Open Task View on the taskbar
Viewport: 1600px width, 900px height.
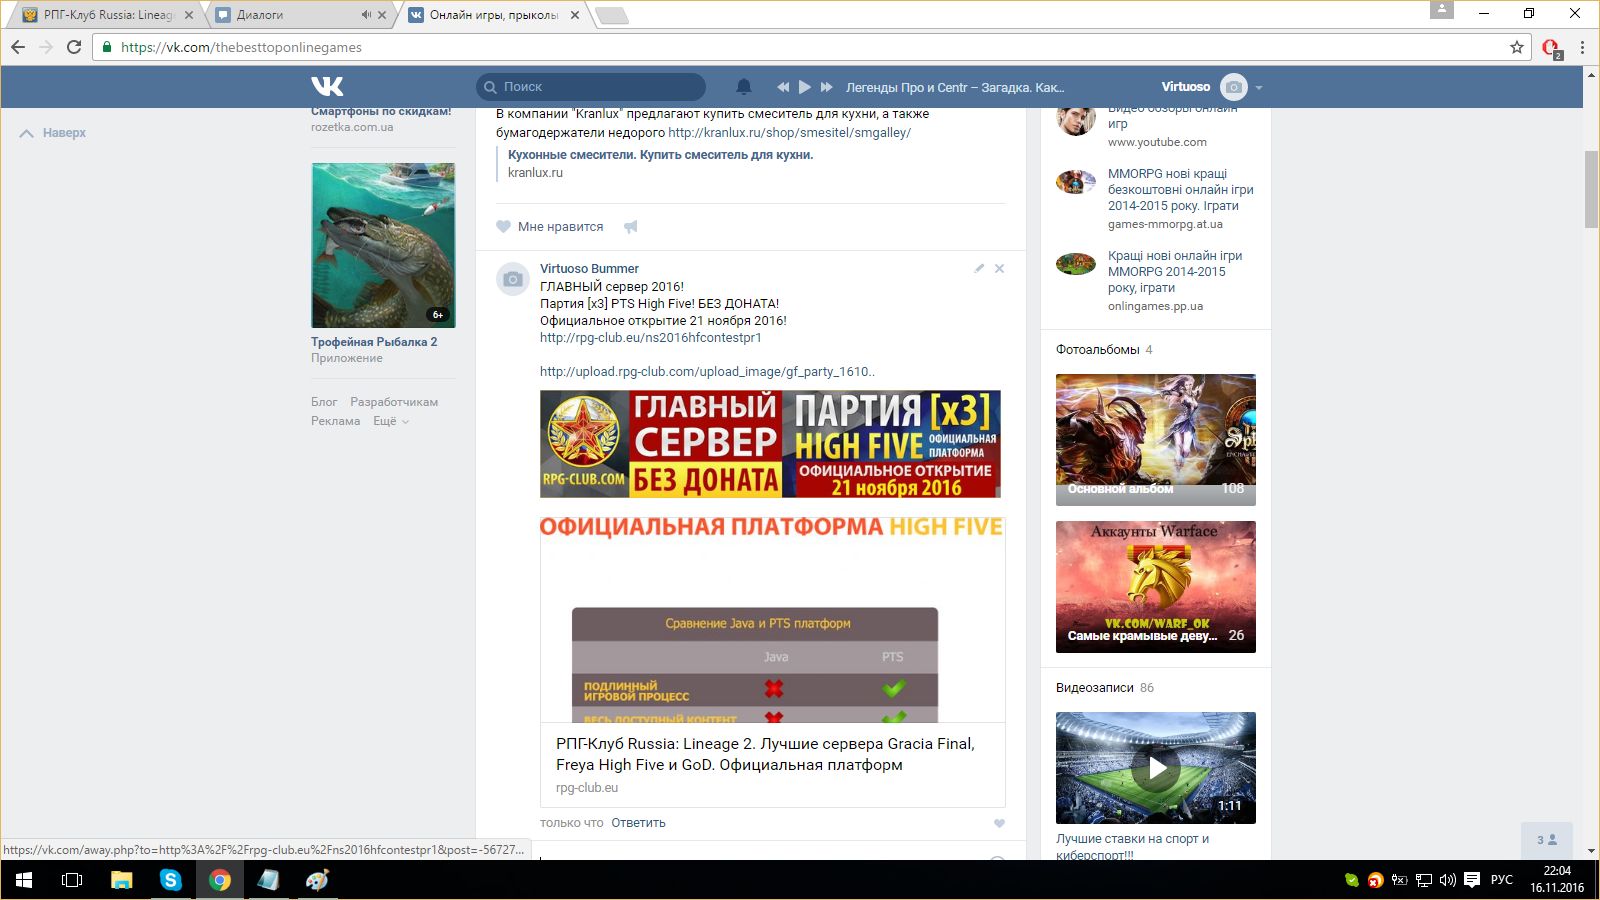pyautogui.click(x=72, y=880)
